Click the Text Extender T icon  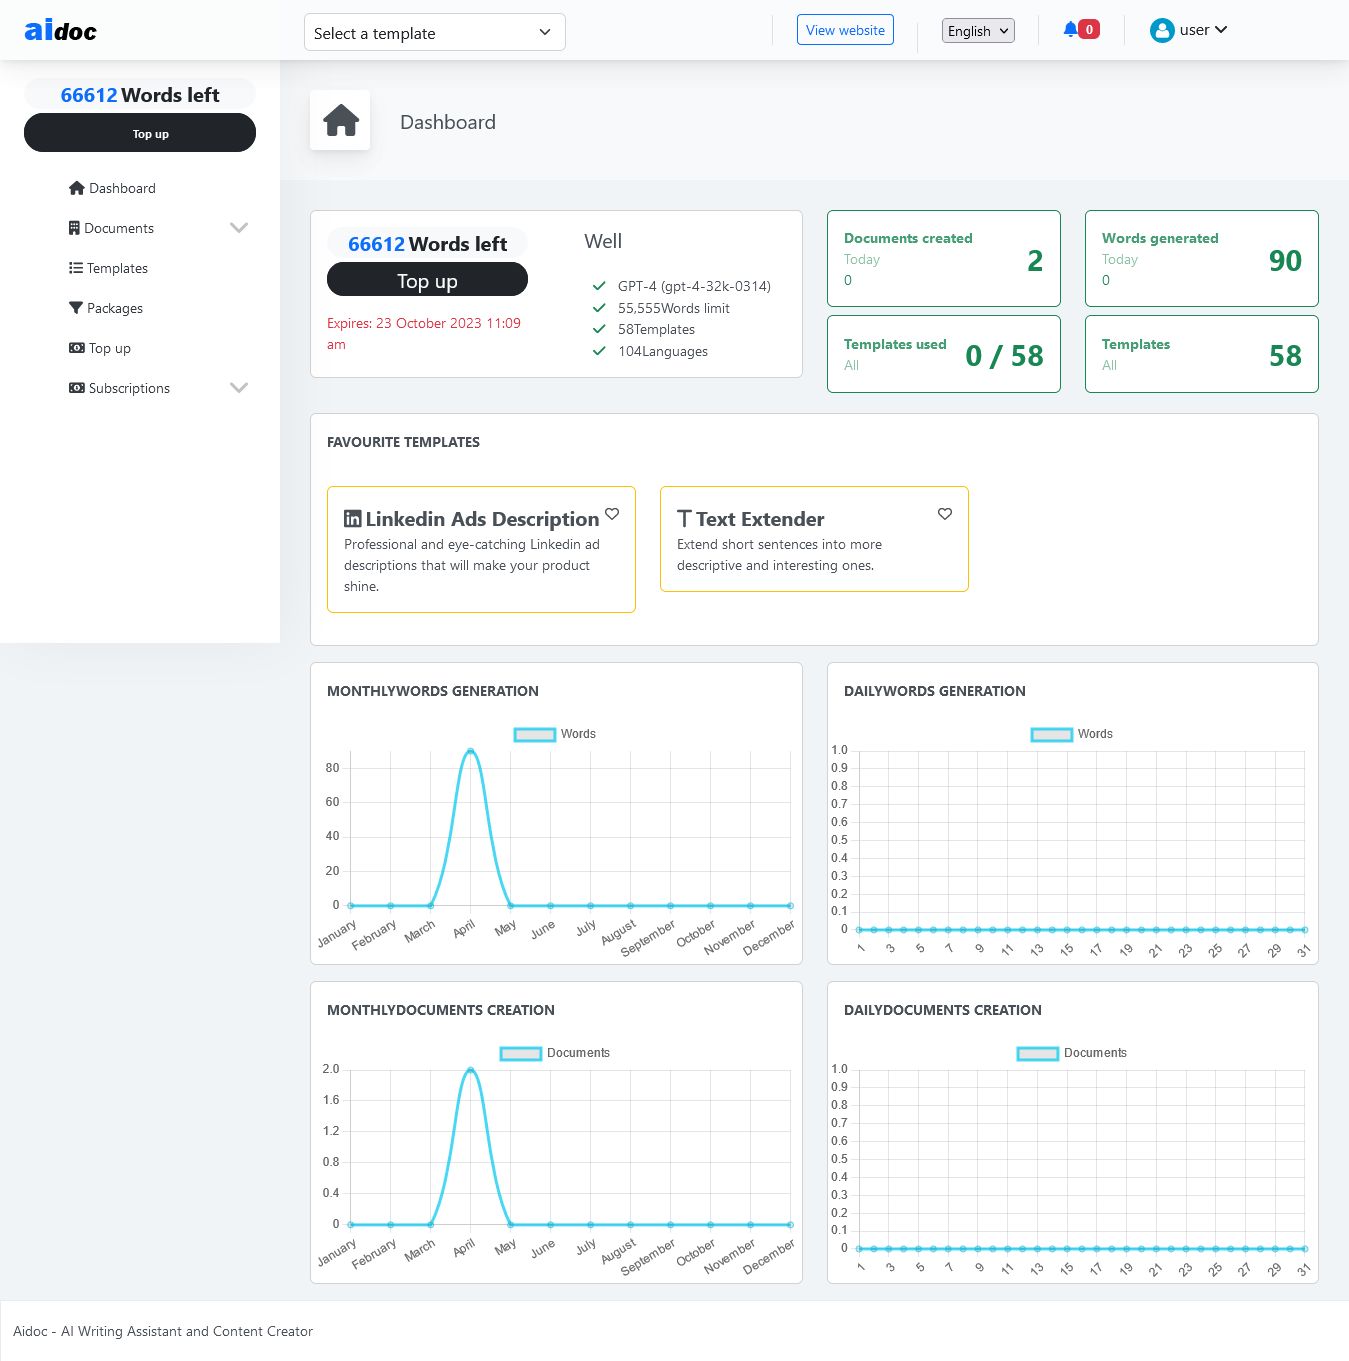coord(684,519)
